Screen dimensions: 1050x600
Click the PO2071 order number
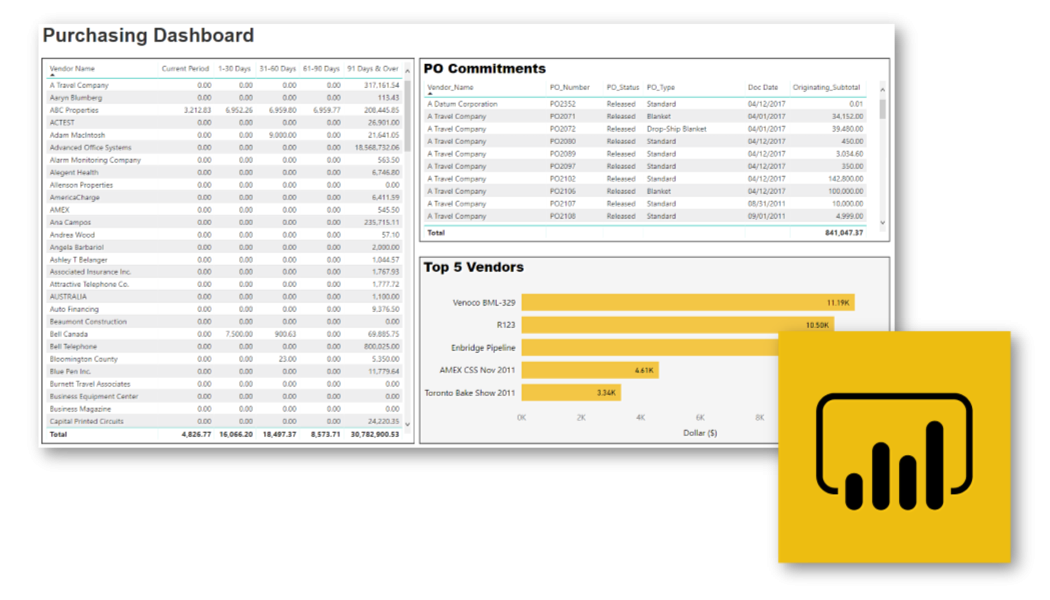pos(562,117)
